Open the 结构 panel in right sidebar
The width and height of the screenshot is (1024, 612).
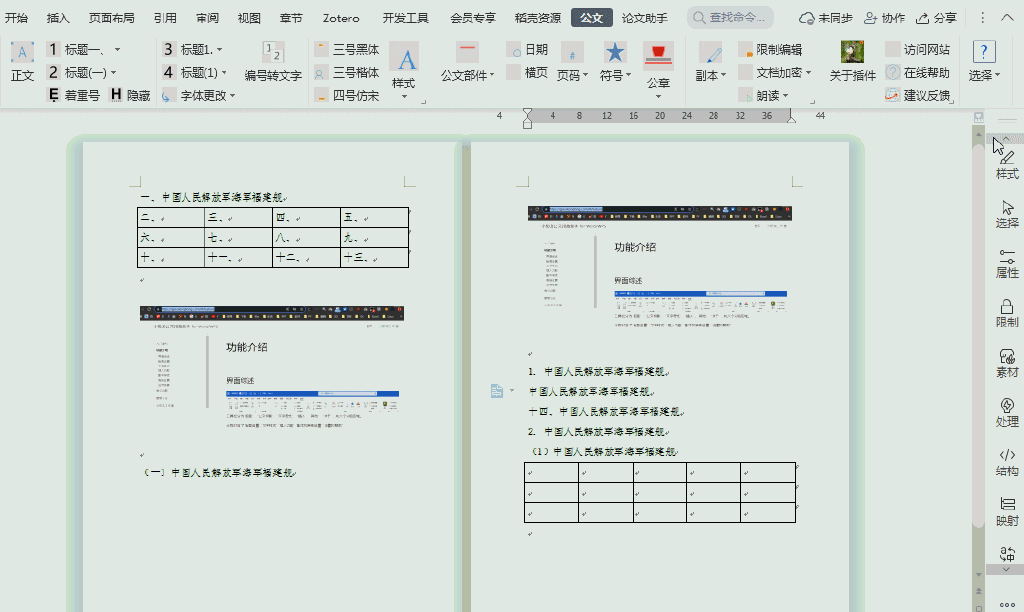coord(1007,462)
